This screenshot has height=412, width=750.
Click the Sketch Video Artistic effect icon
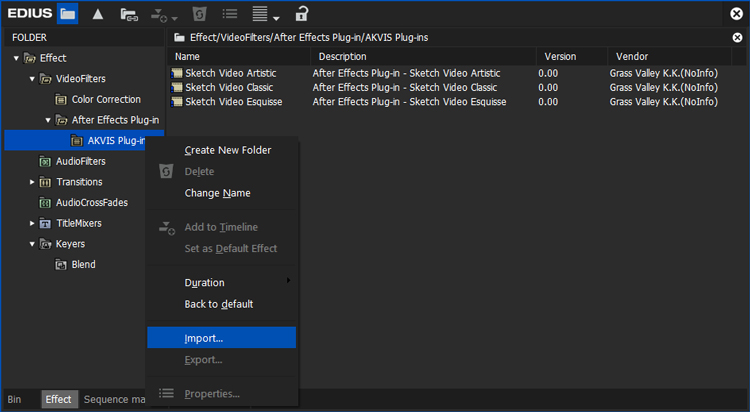click(x=177, y=73)
